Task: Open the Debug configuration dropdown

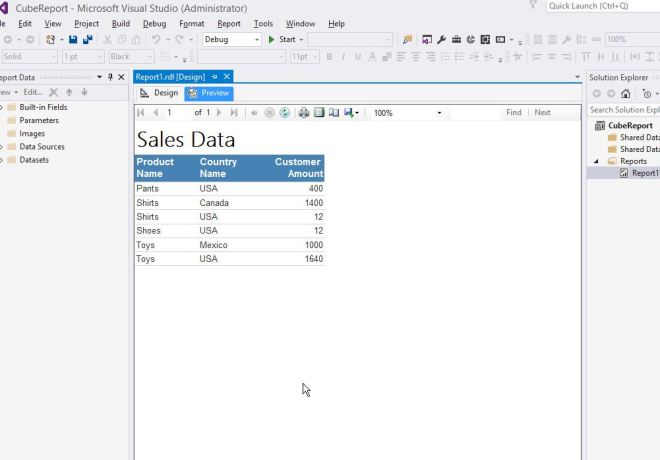Action: pyautogui.click(x=256, y=40)
